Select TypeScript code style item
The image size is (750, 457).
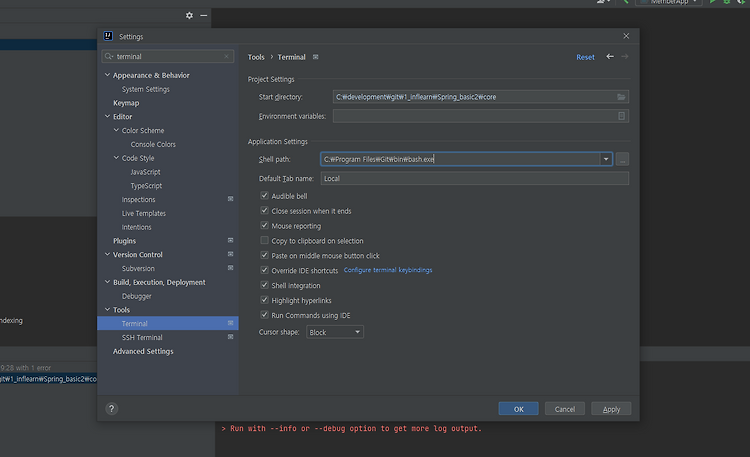point(146,186)
